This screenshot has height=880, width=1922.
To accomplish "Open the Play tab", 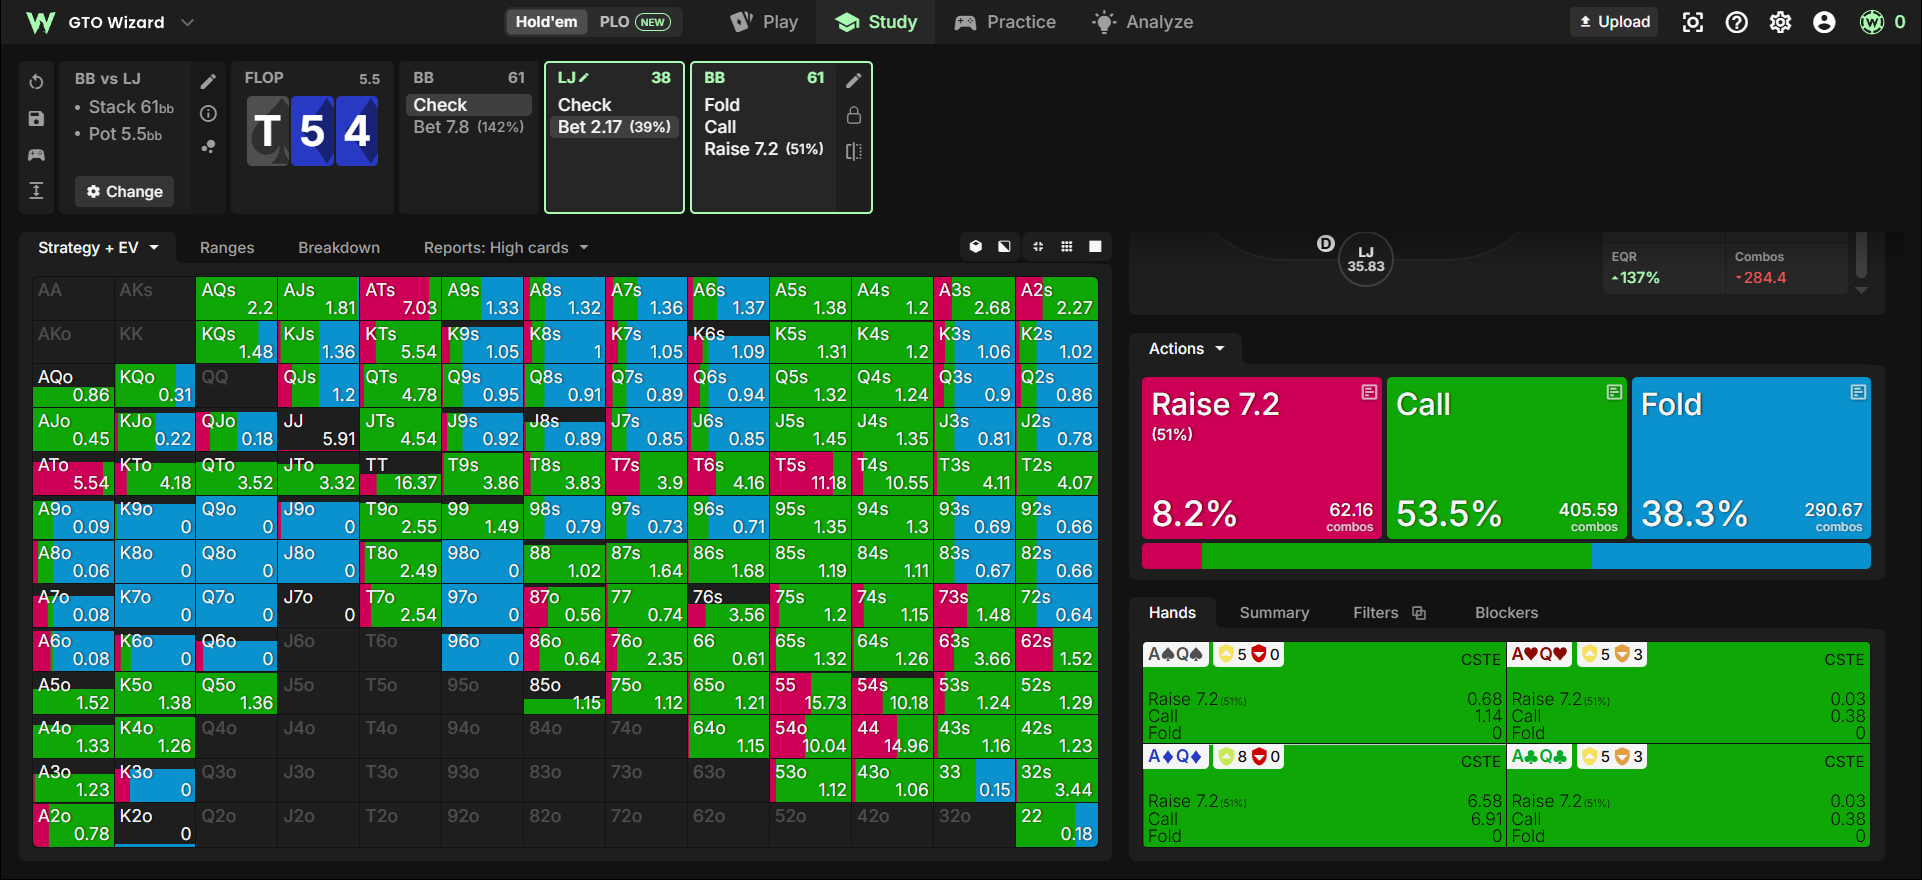I will click(764, 22).
